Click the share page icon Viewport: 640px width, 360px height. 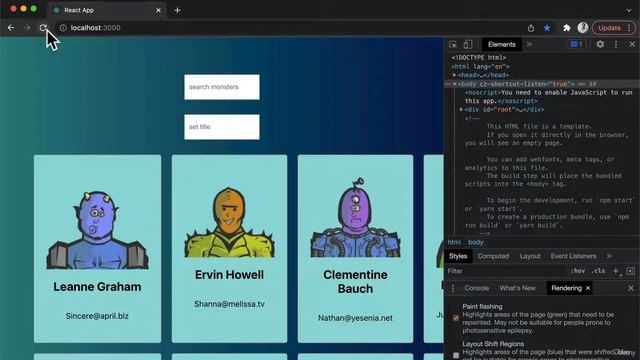point(531,28)
